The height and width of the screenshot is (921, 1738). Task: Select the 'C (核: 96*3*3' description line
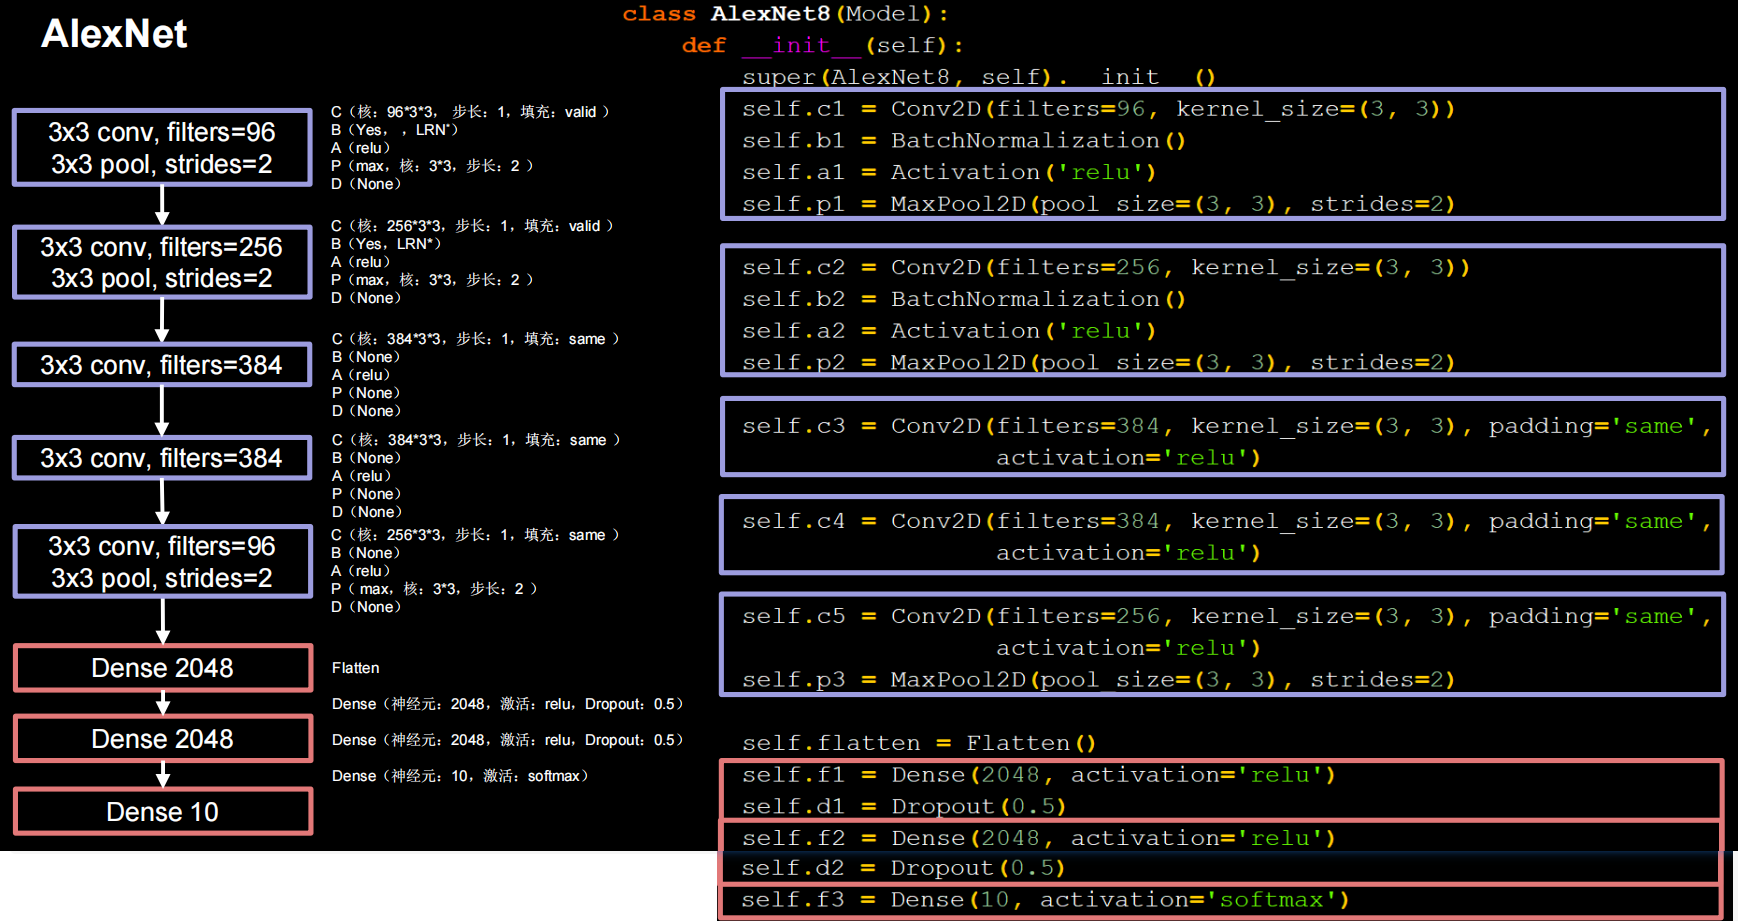[x=470, y=112]
